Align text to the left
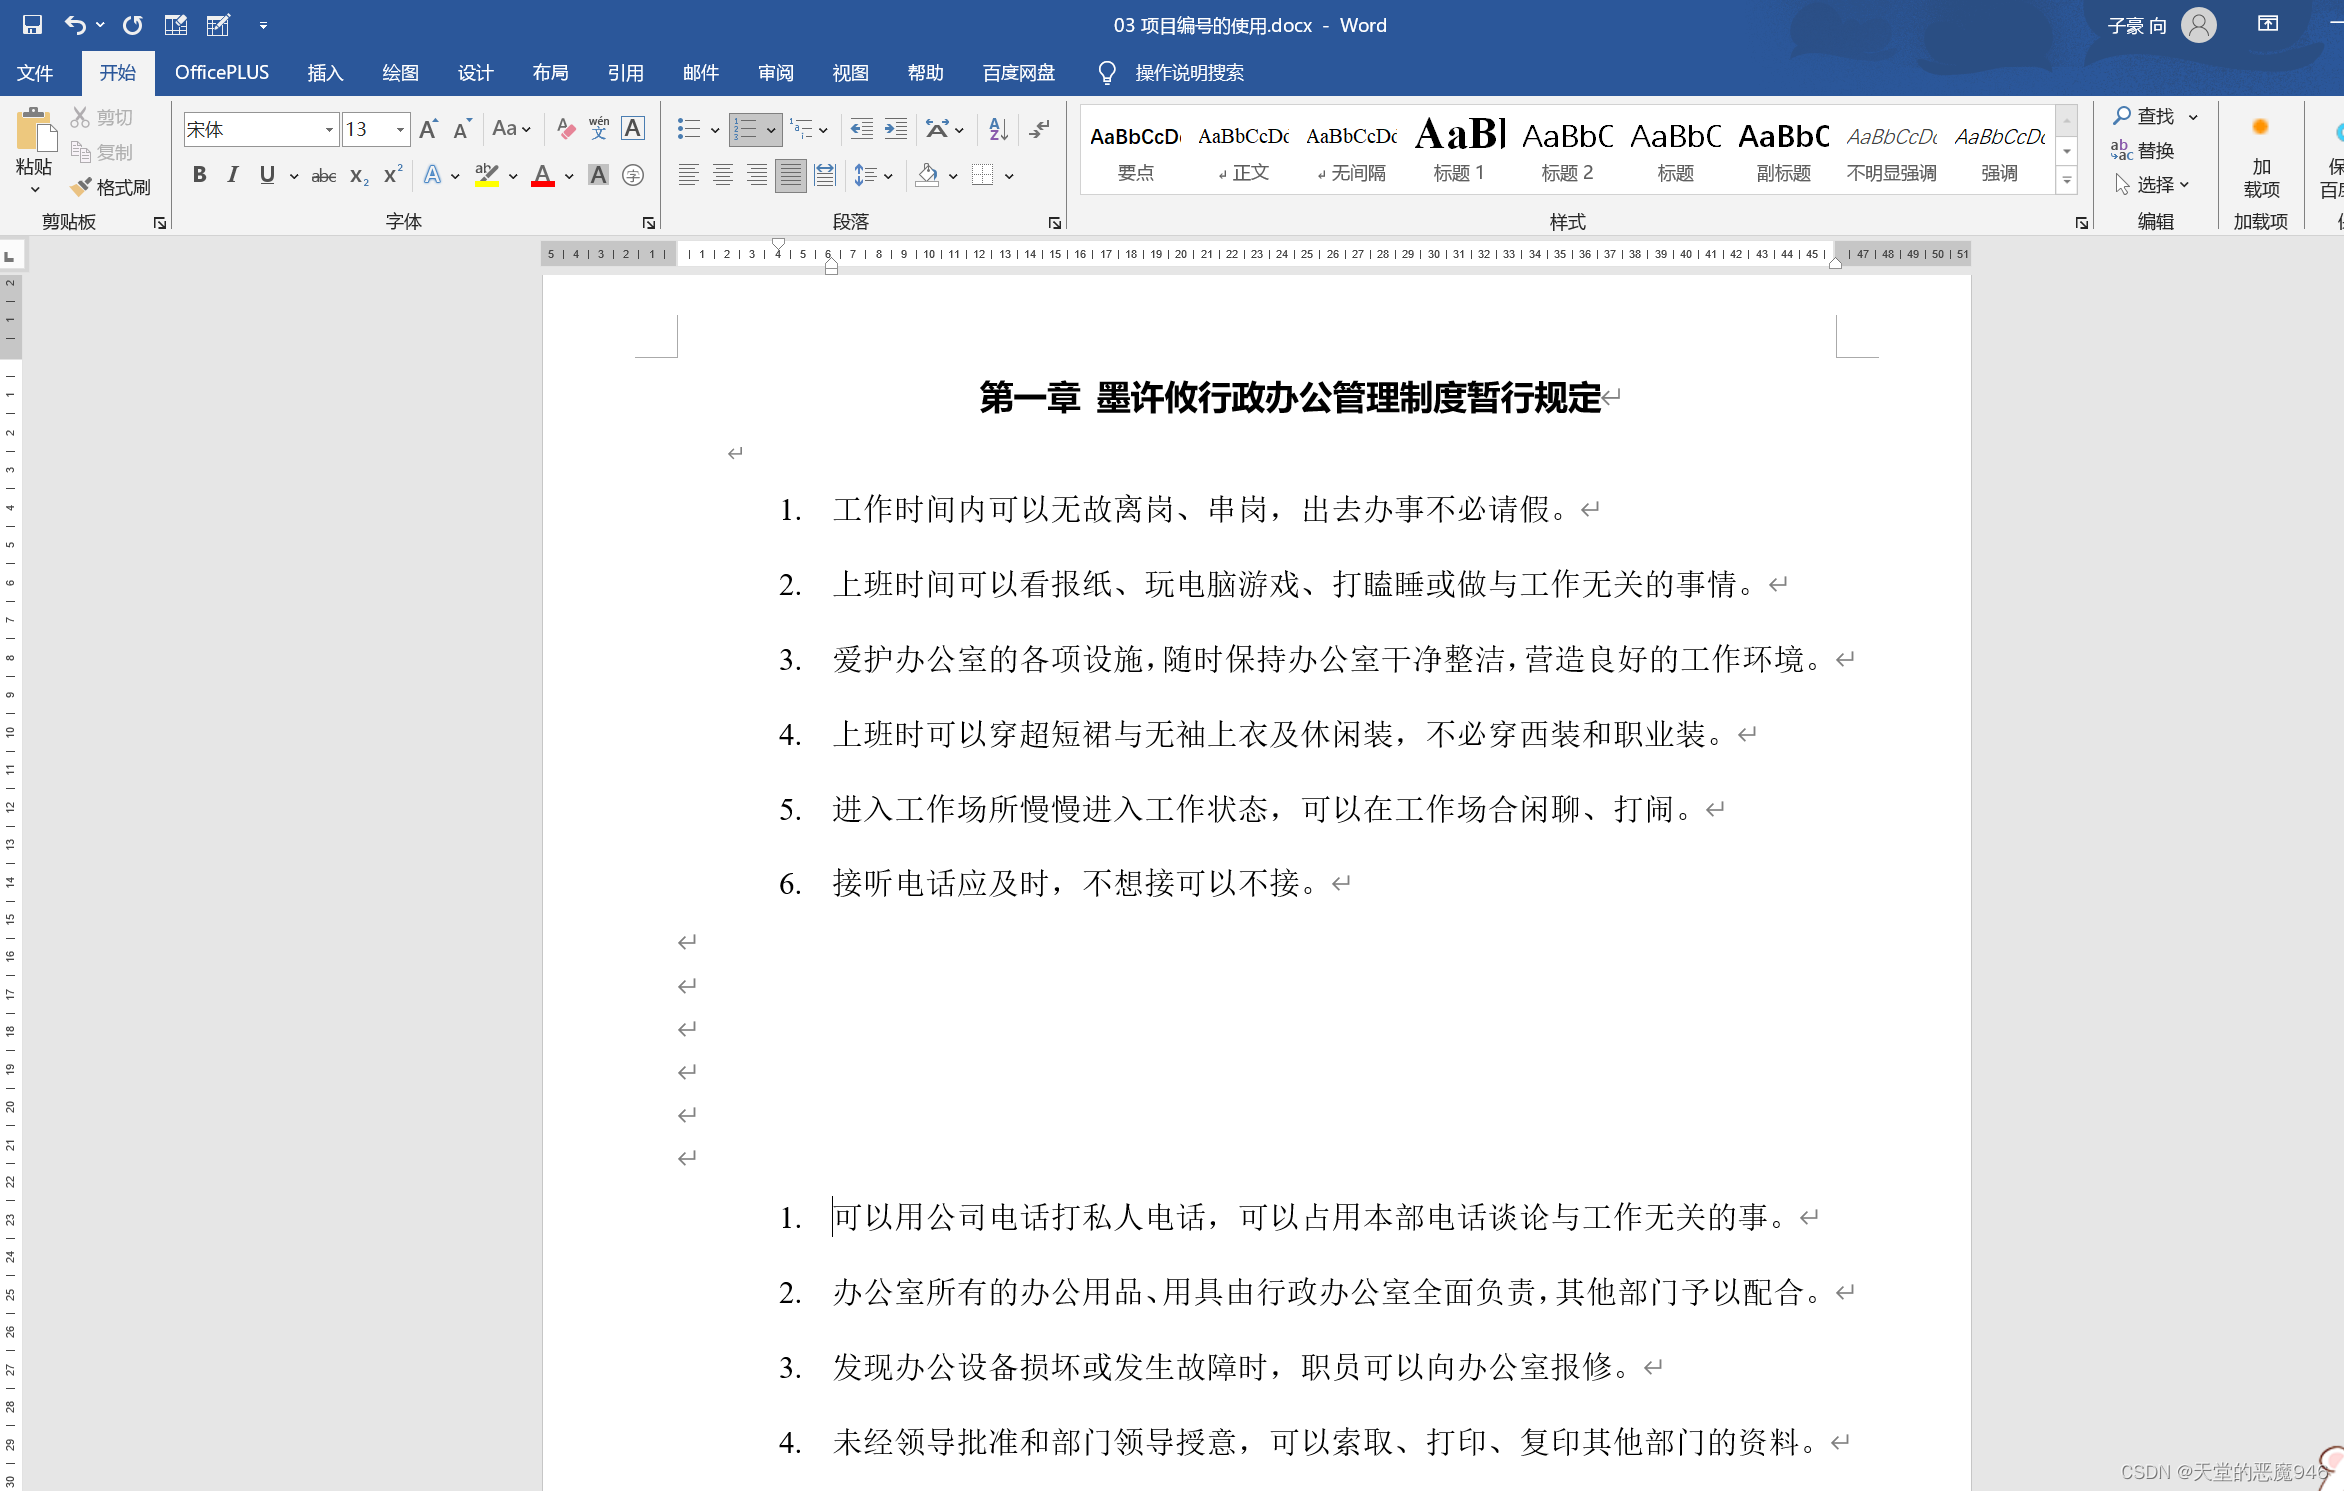Screen dimensions: 2344x1491 click(x=688, y=176)
